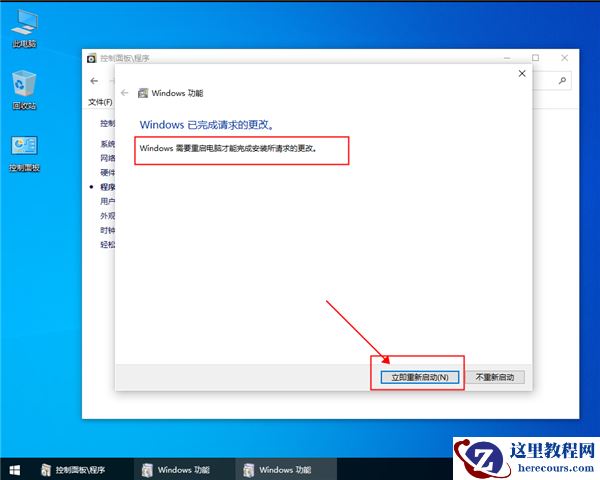Select 网络 category in Control Panel sidebar
This screenshot has width=600, height=480.
(x=108, y=158)
